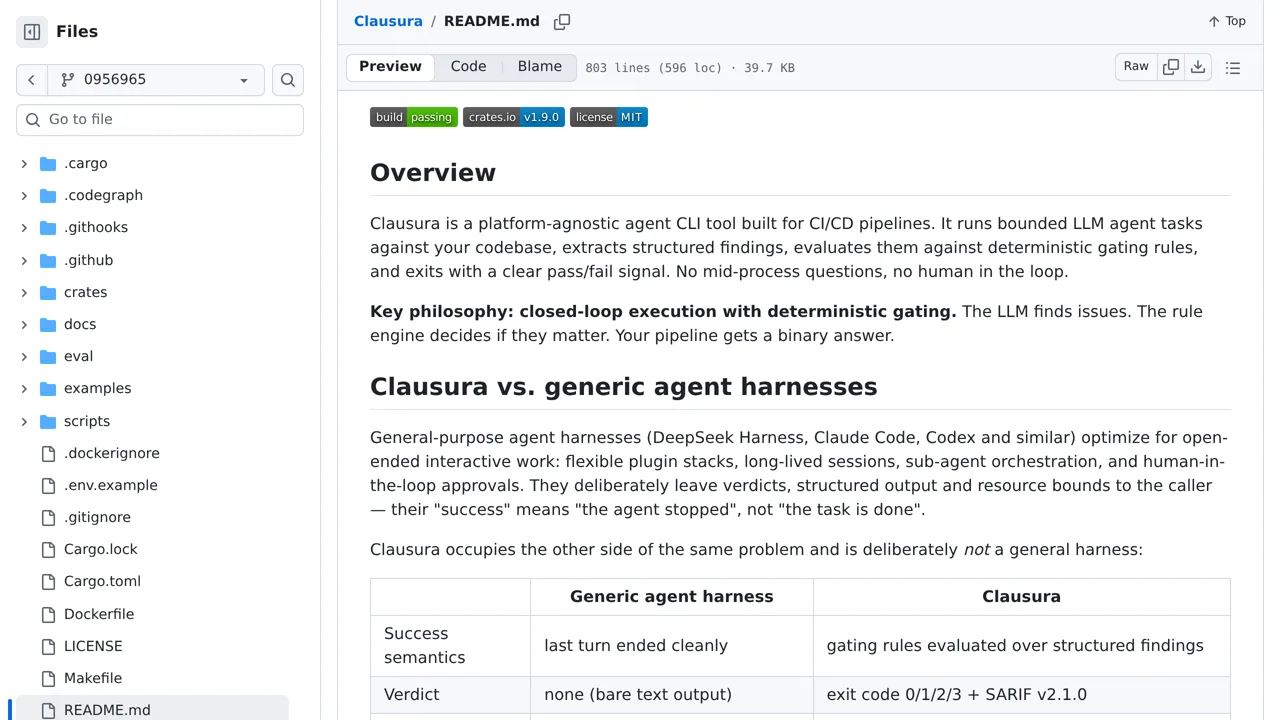
Task: Open the scripts folder icon
Action: click(x=48, y=421)
